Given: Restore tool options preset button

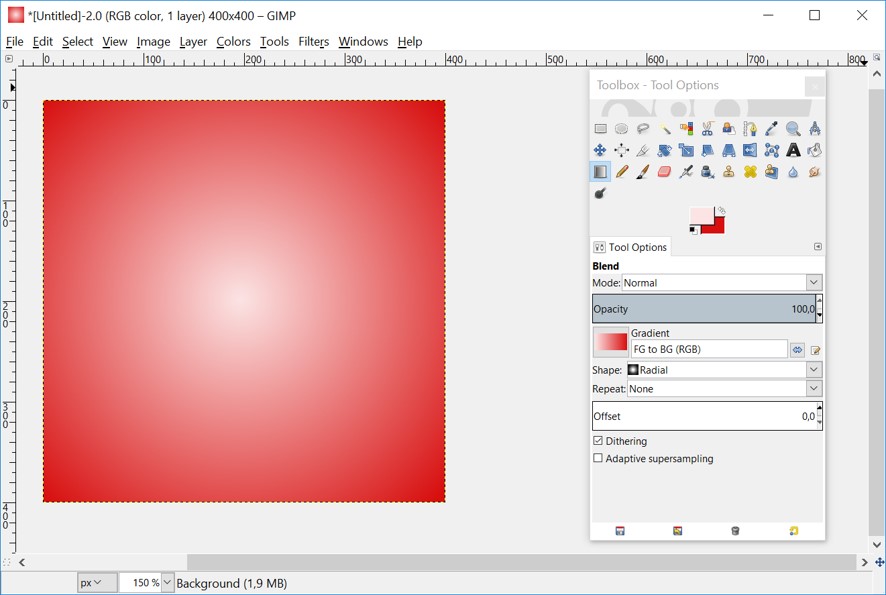Looking at the screenshot, I should click(x=677, y=531).
